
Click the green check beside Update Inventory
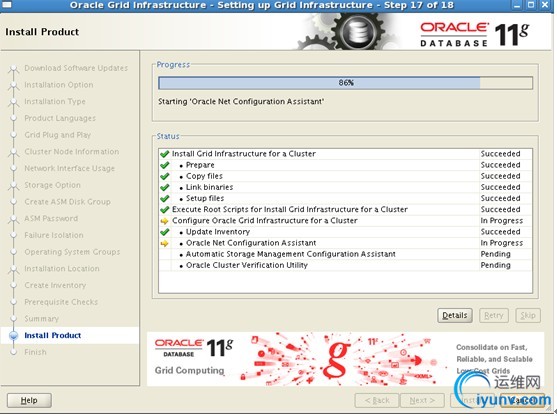[x=164, y=232]
